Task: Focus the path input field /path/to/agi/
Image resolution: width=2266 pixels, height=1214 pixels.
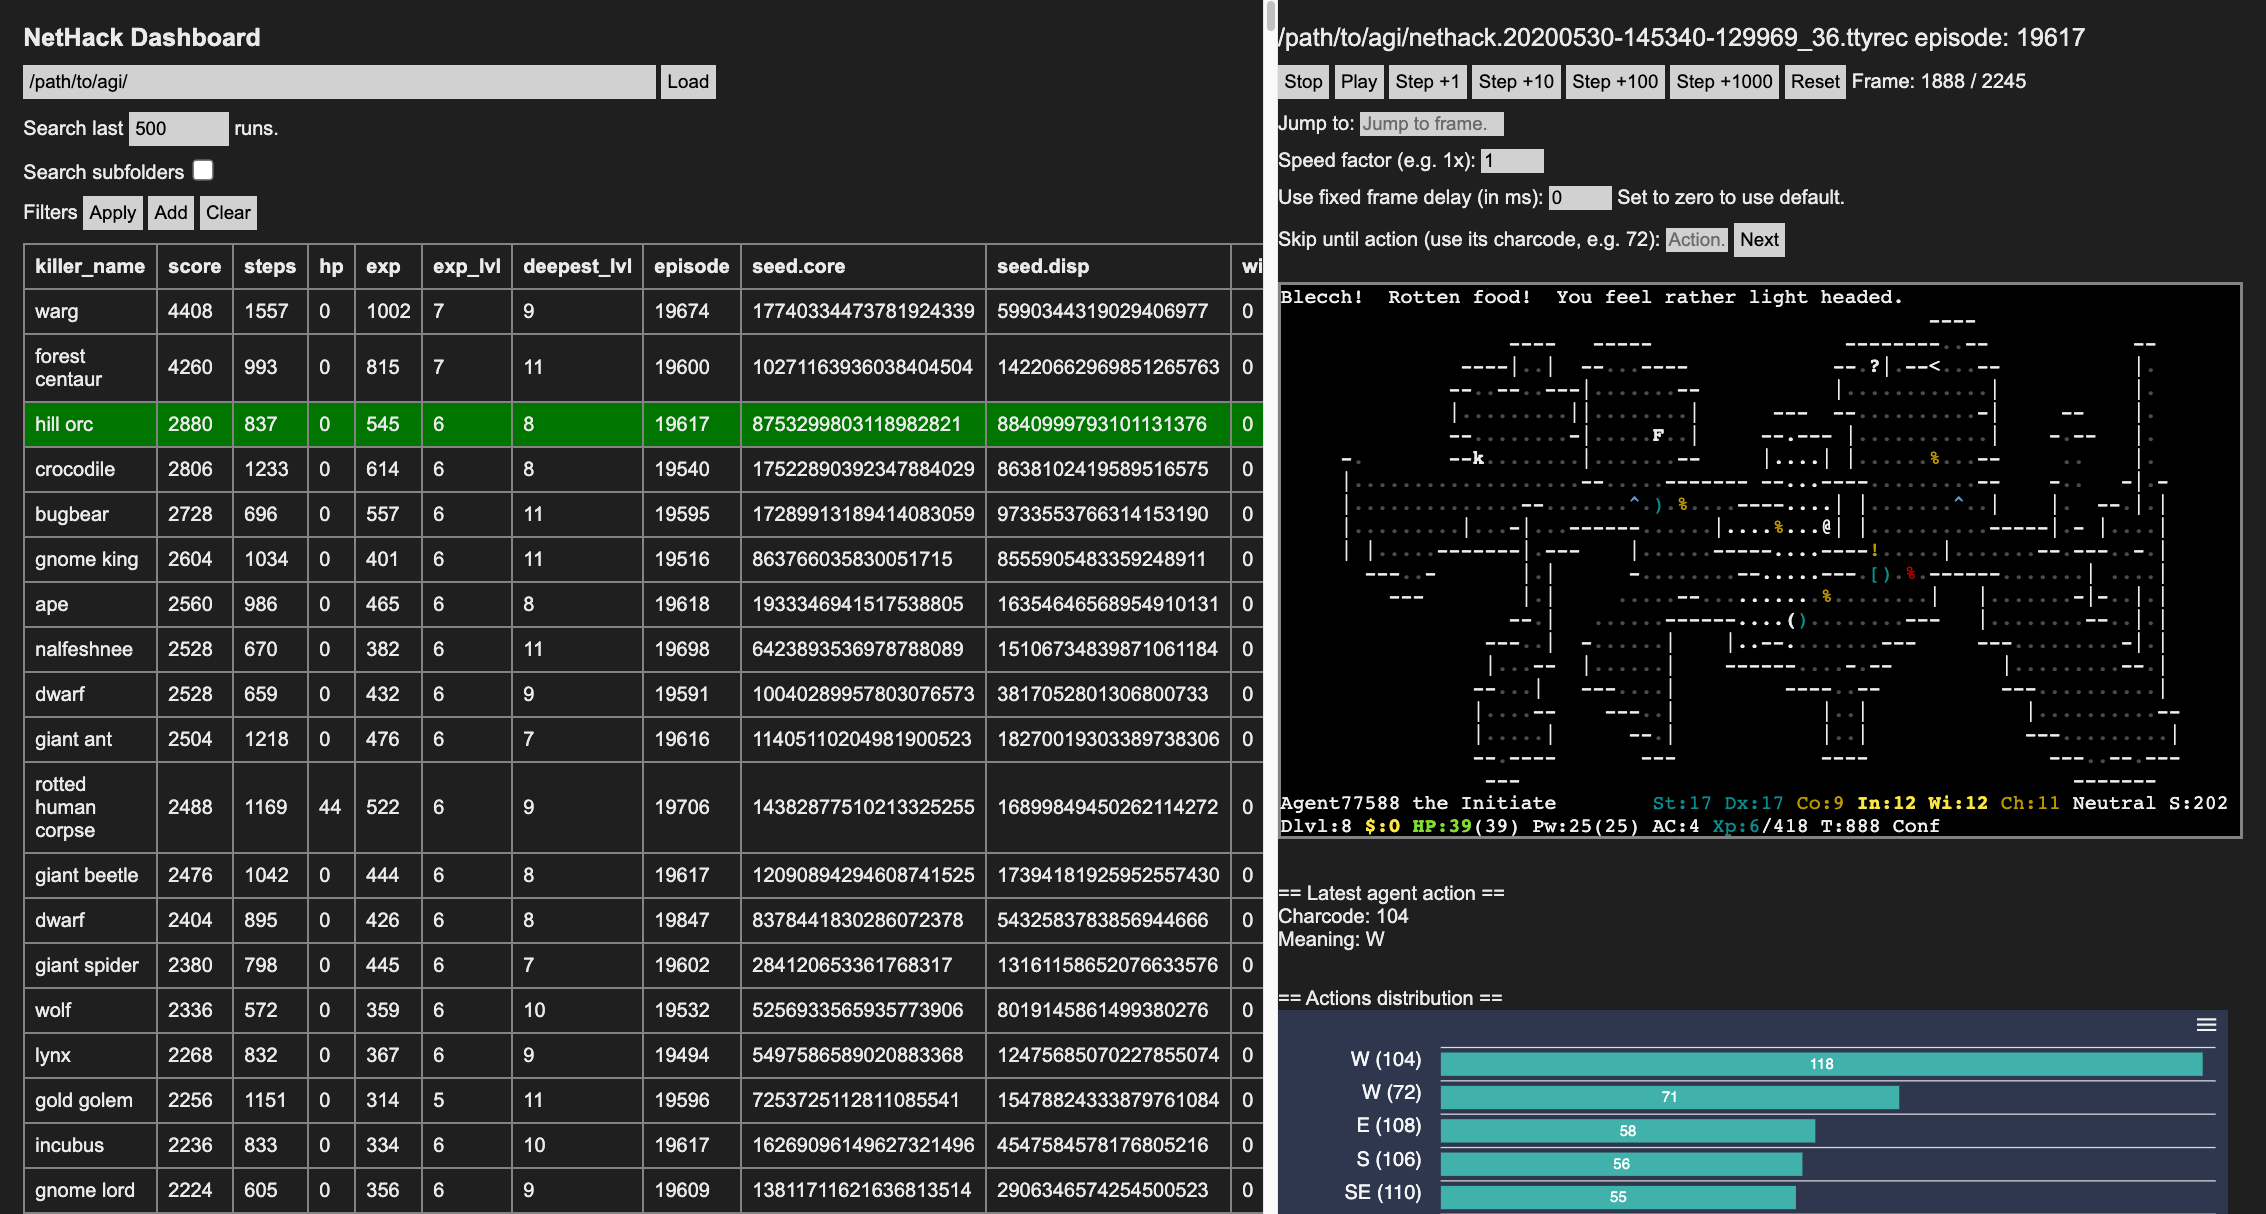Action: (339, 82)
